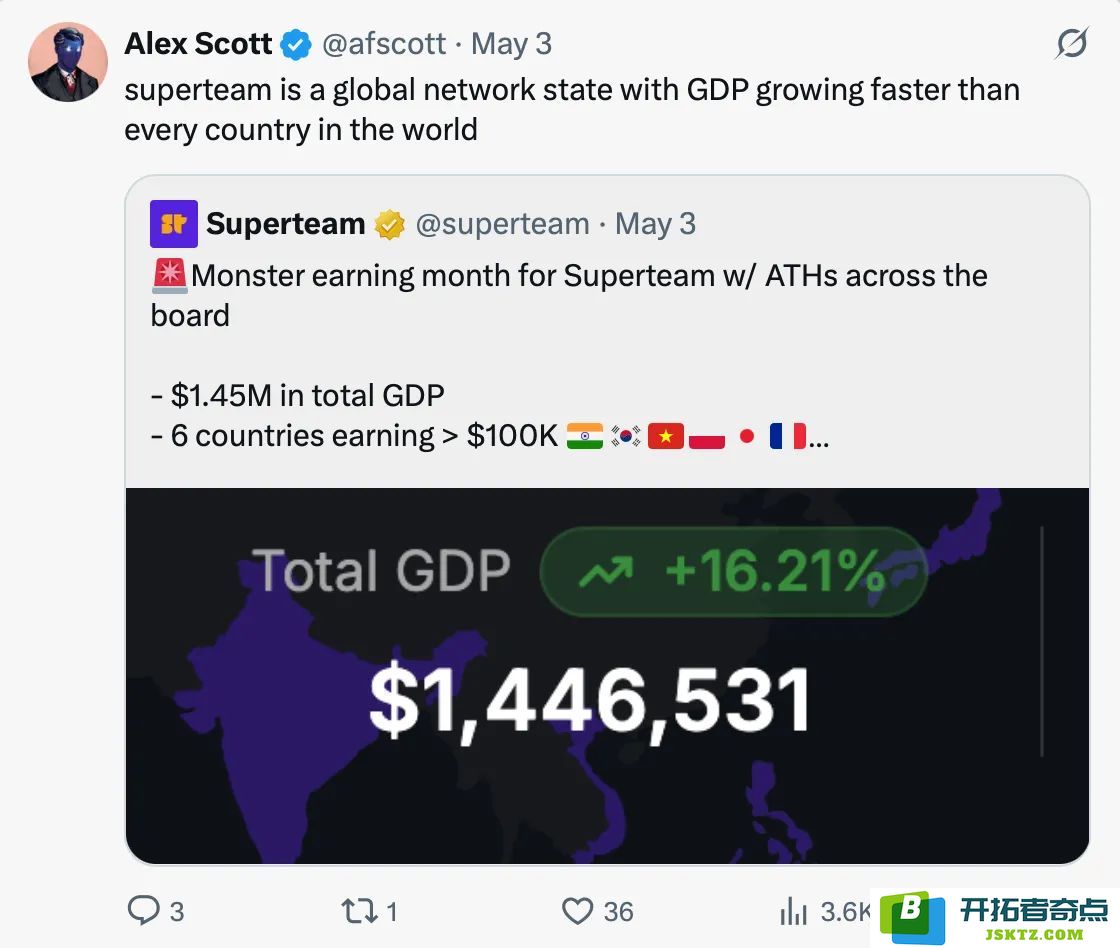The image size is (1120, 948).
Task: Click the Superteam account name
Action: [x=286, y=224]
